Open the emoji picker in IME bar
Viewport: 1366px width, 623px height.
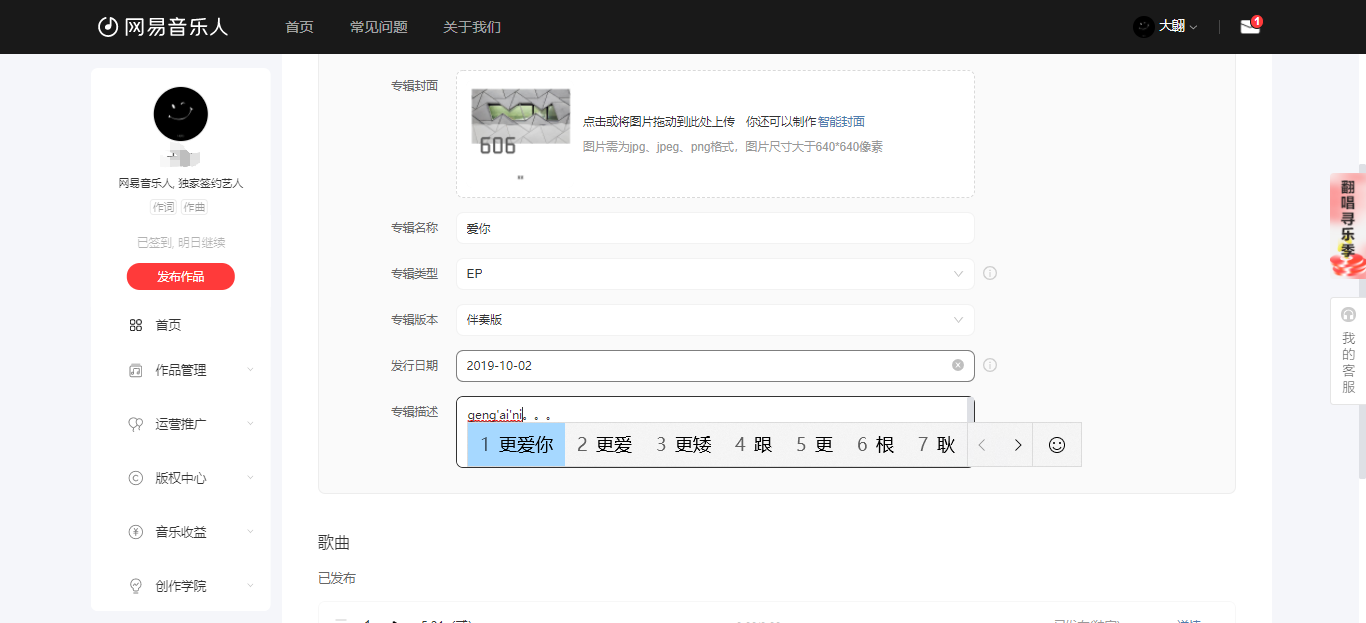pyautogui.click(x=1056, y=445)
